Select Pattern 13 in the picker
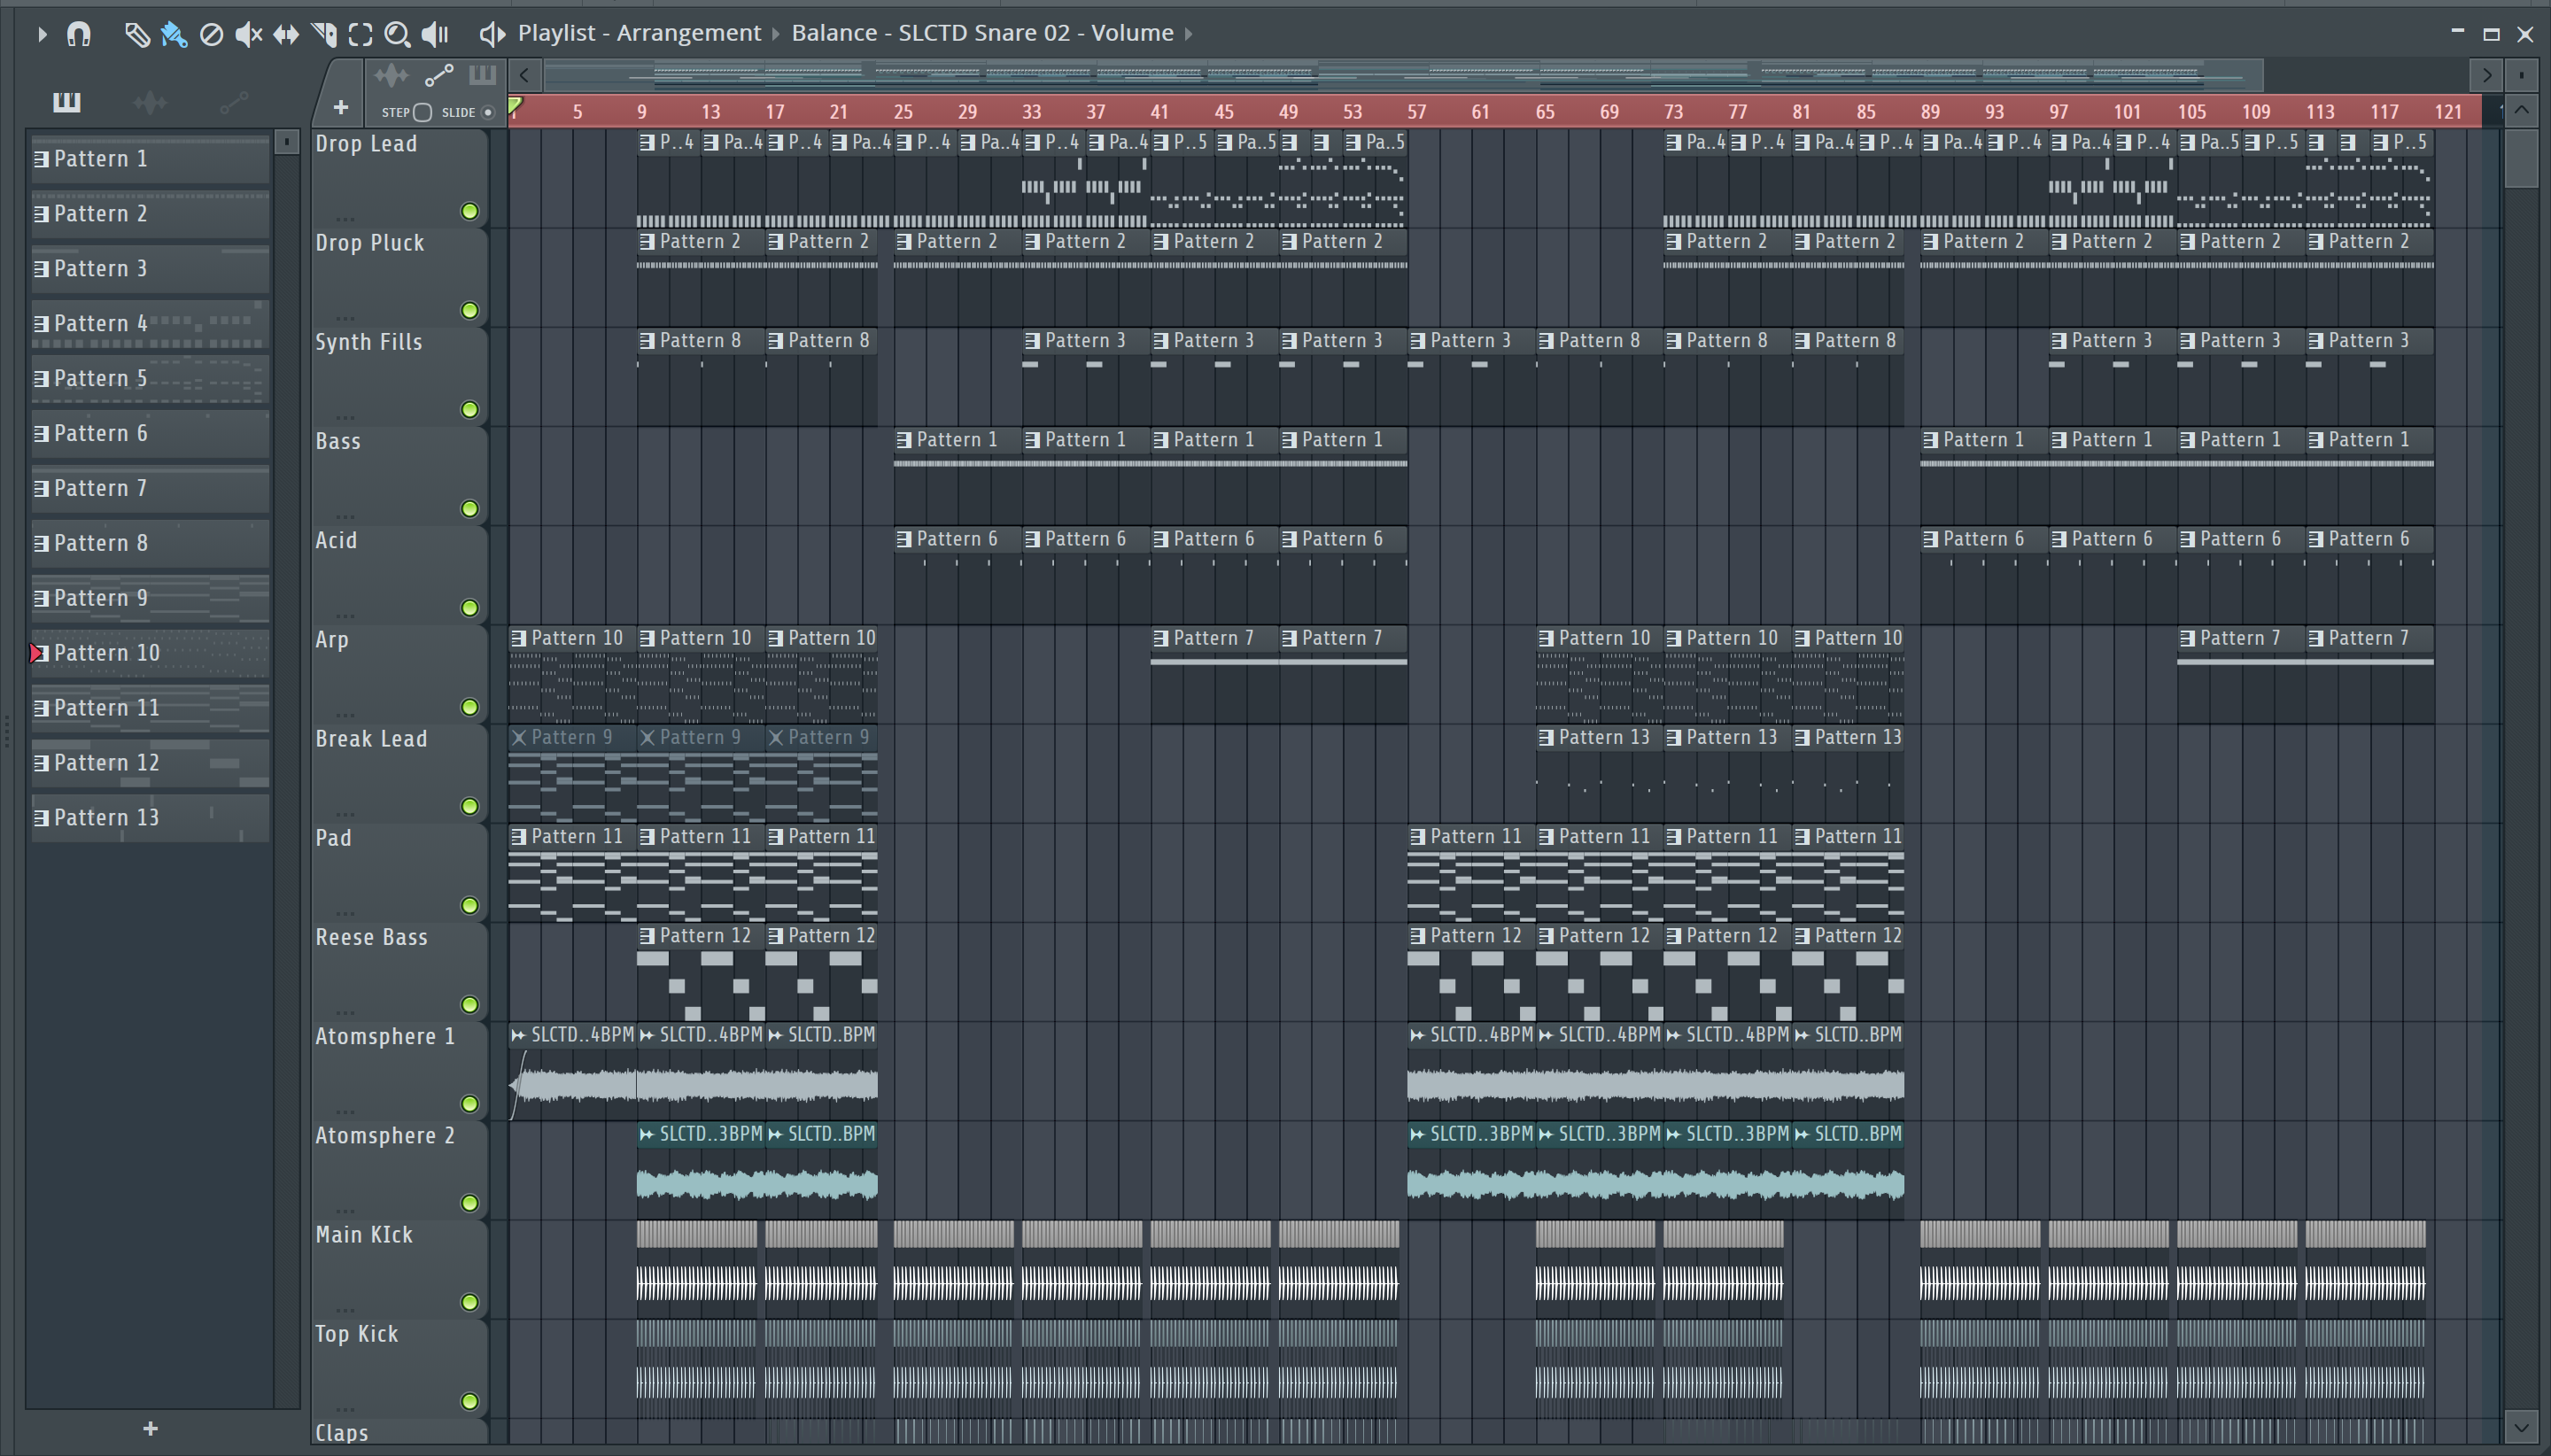2551x1456 pixels. click(x=150, y=818)
